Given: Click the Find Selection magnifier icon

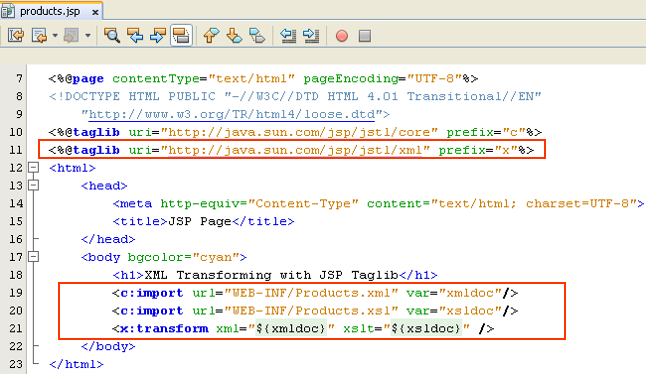Looking at the screenshot, I should click(x=112, y=36).
